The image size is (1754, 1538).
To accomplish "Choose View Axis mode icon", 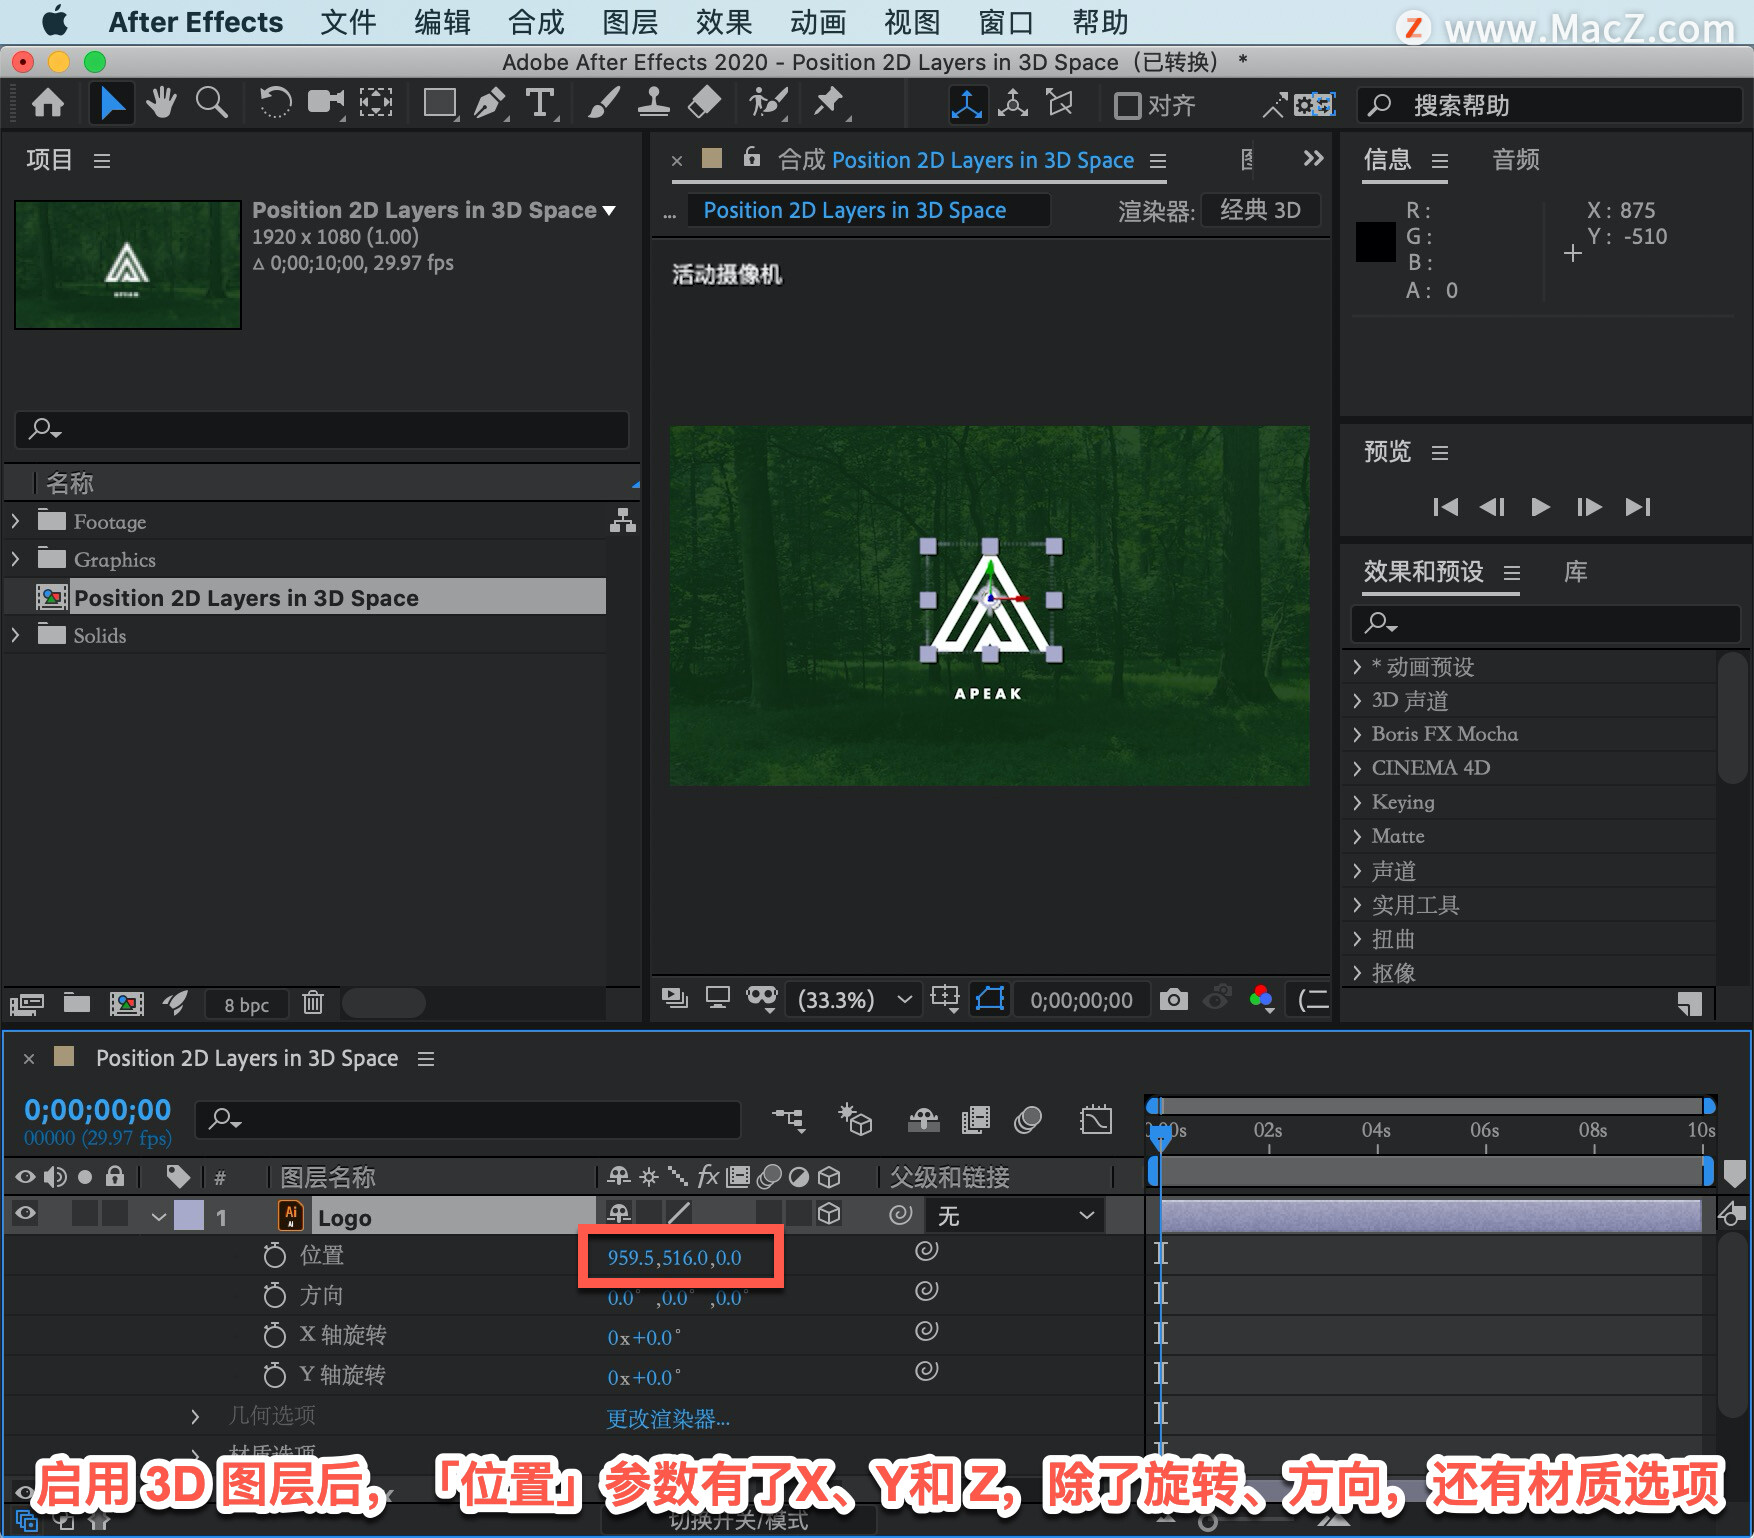I will click(x=1060, y=104).
